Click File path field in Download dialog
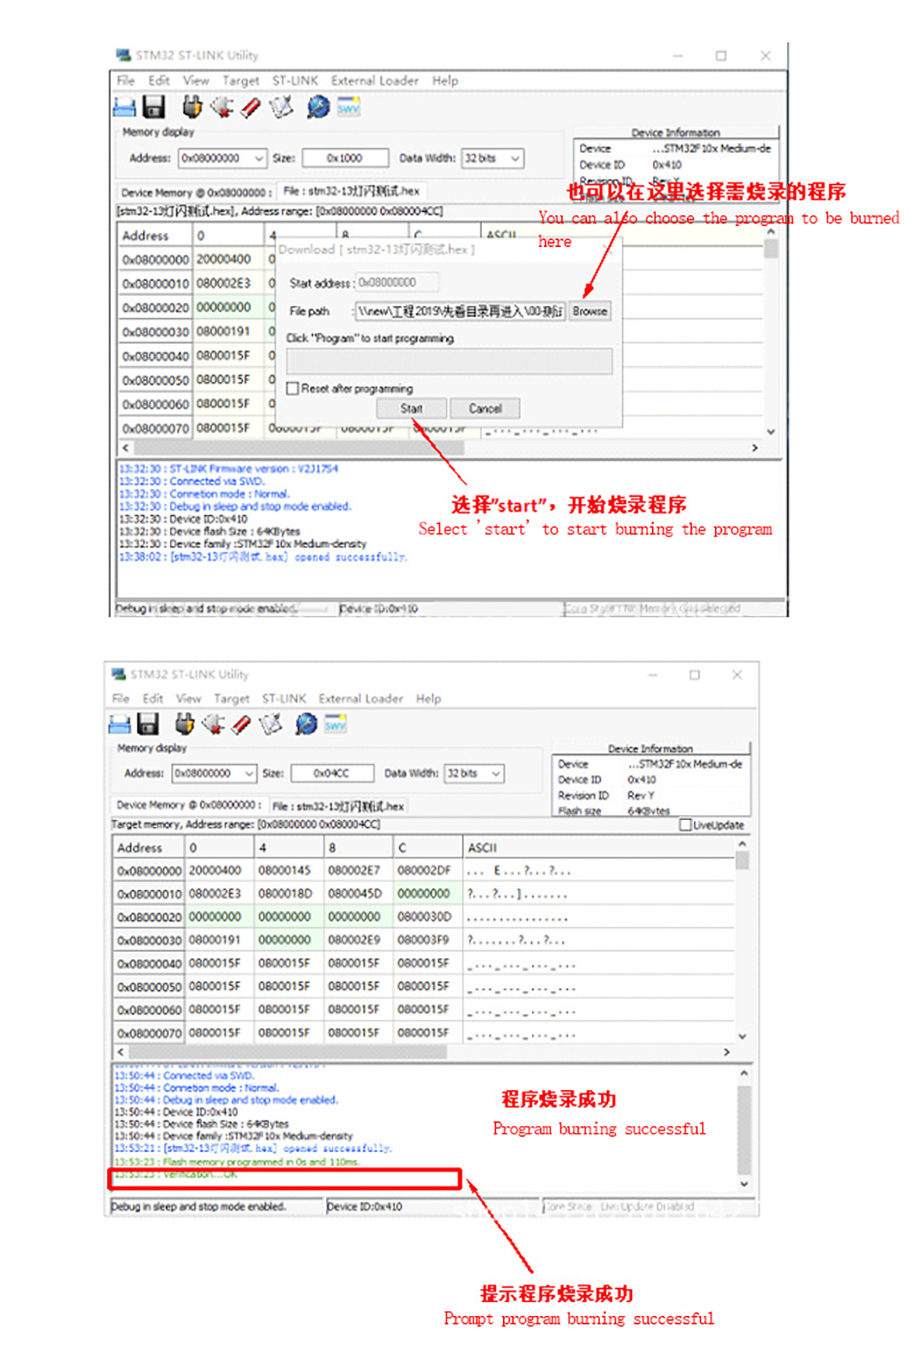 click(460, 311)
